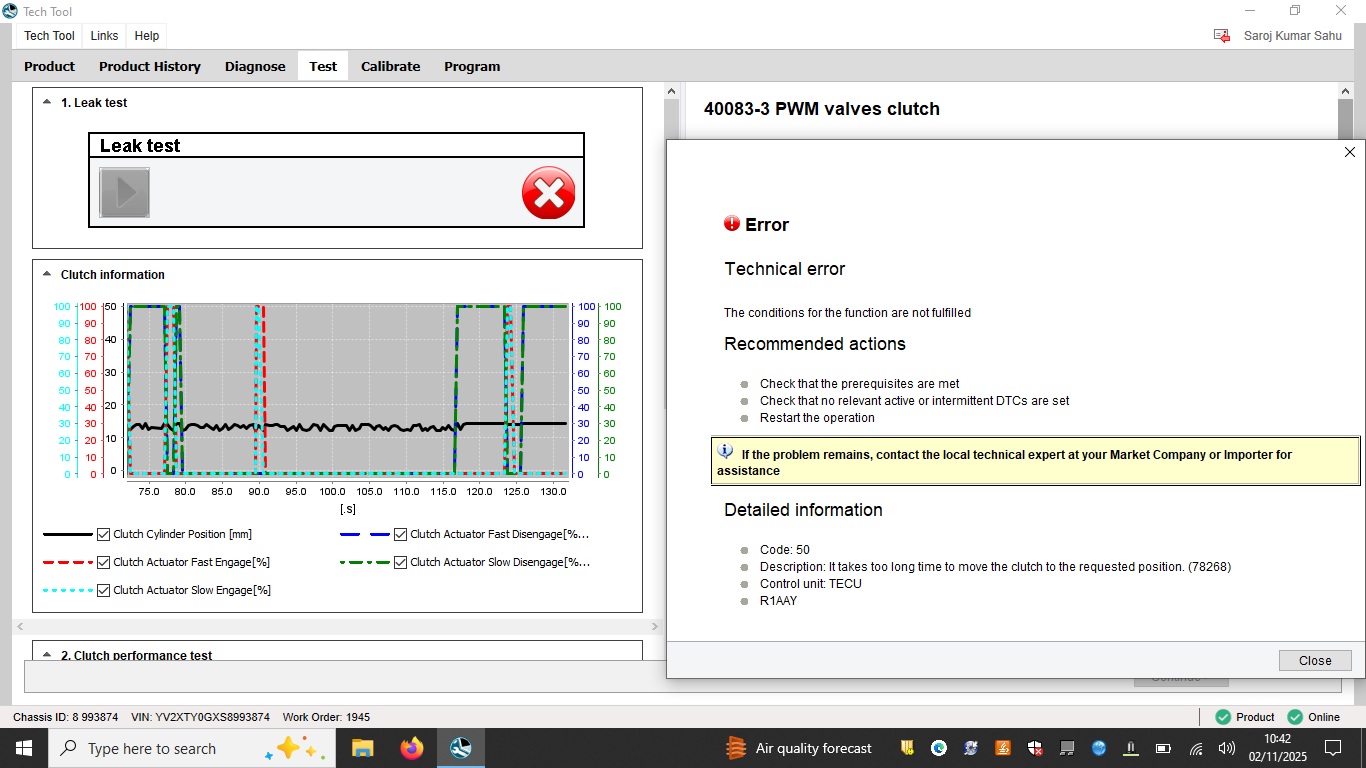Switch to the Program tab

[x=472, y=66]
